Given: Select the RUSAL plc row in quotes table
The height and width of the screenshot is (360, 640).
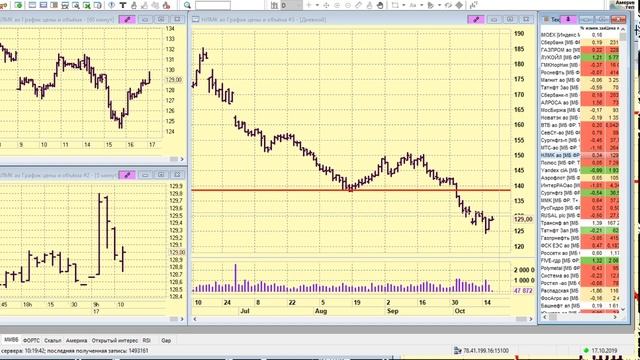Looking at the screenshot, I should [x=580, y=216].
